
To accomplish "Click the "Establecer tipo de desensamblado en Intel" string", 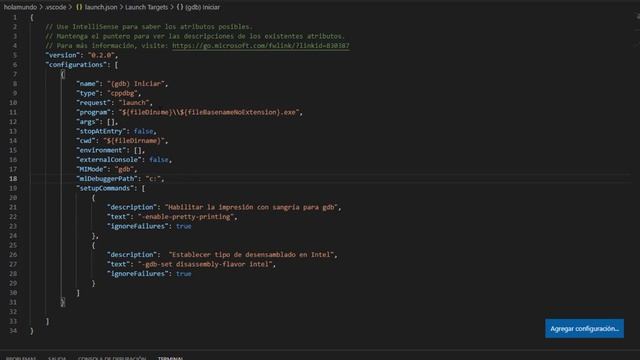I will pos(251,255).
